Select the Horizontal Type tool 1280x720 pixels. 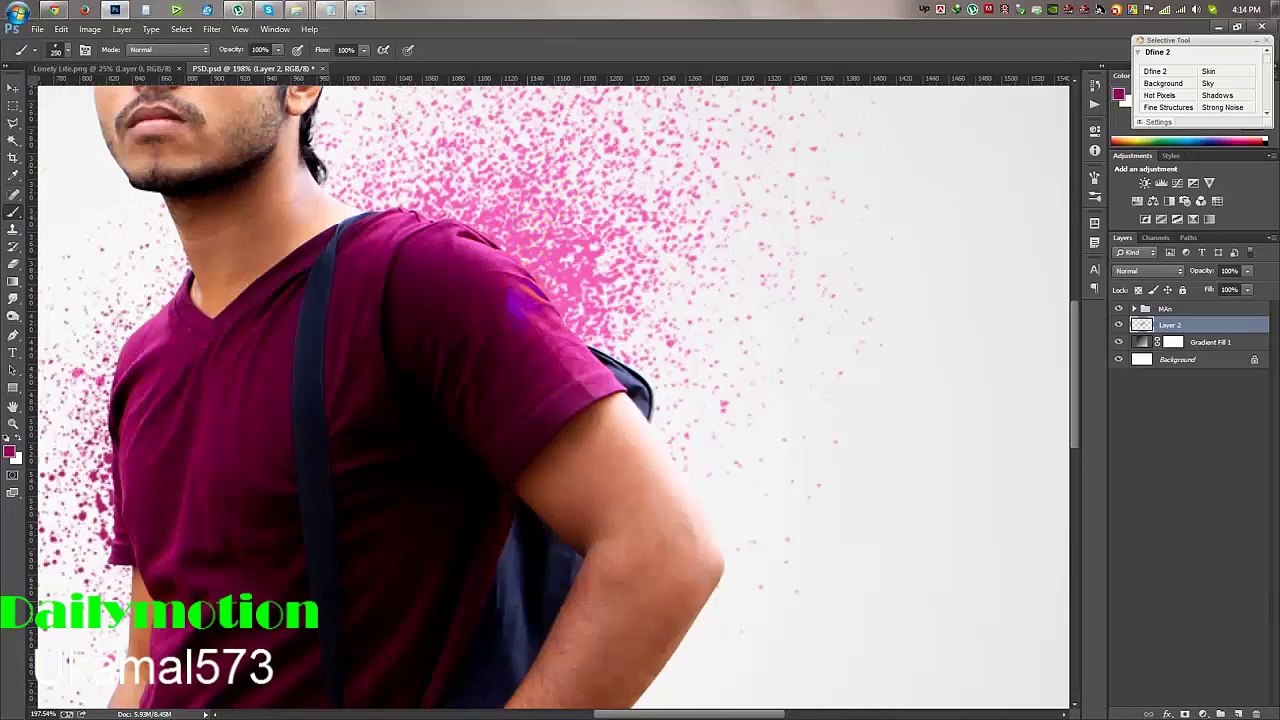[13, 353]
